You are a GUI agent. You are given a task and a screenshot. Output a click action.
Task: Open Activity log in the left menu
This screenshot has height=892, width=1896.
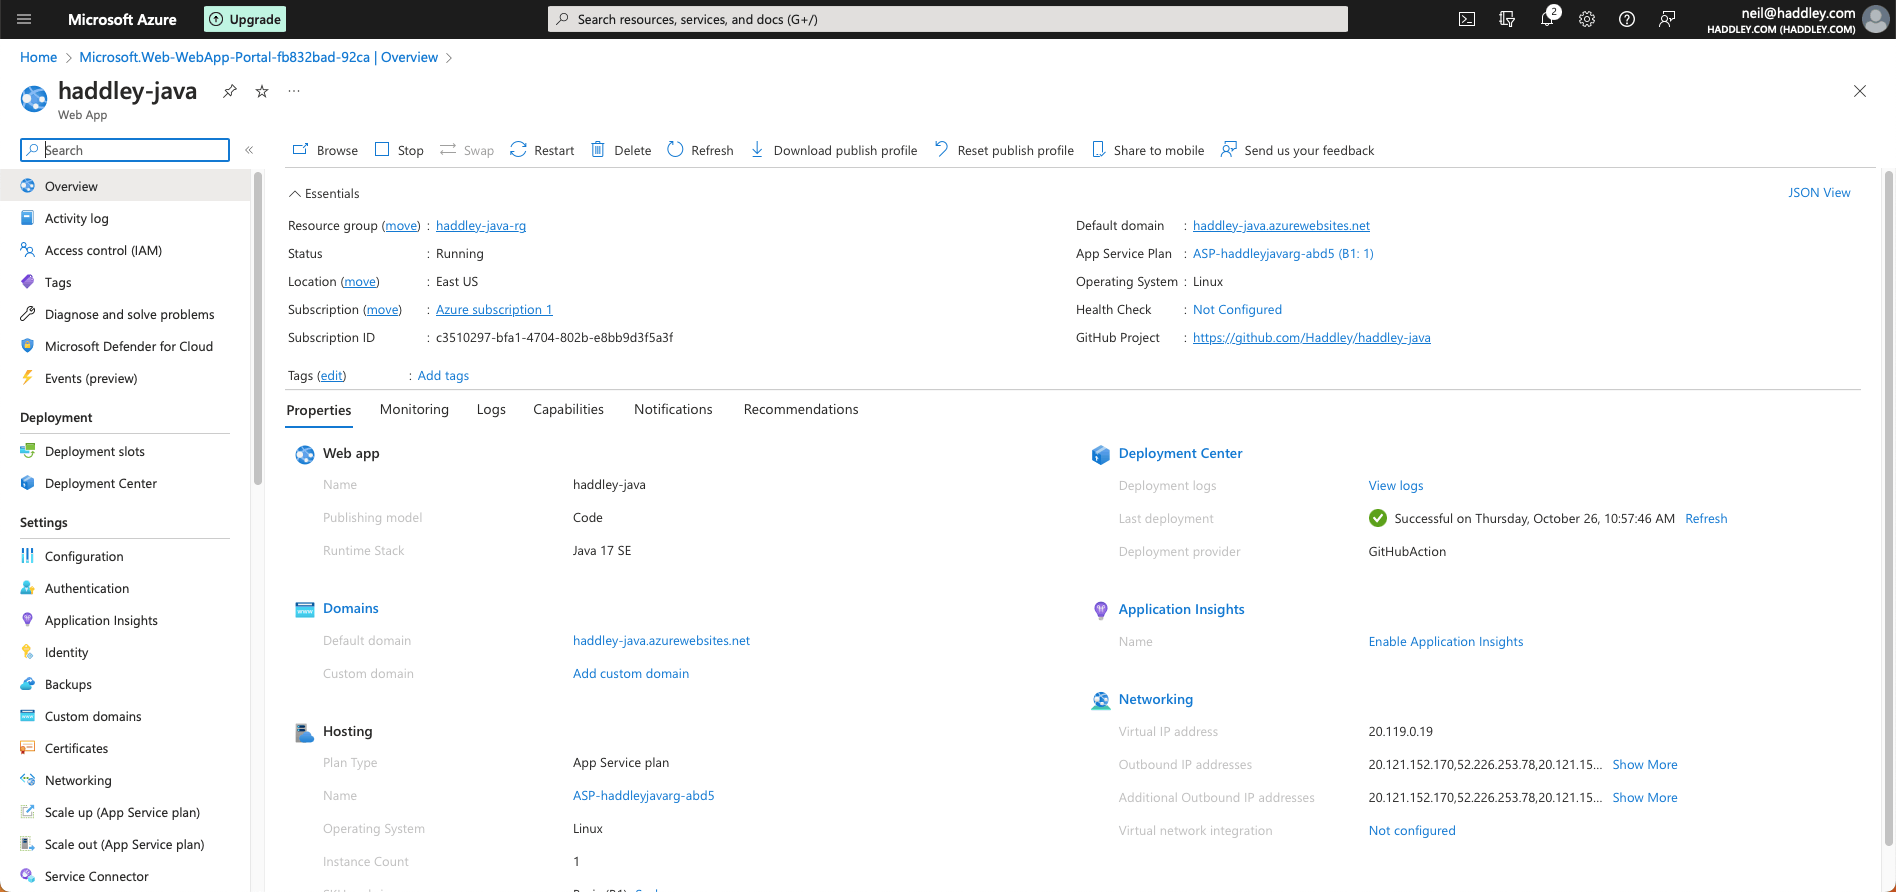77,218
